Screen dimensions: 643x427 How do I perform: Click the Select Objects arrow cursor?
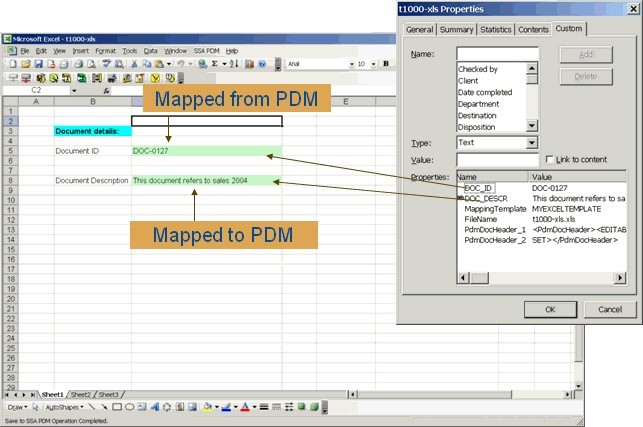tap(36, 407)
